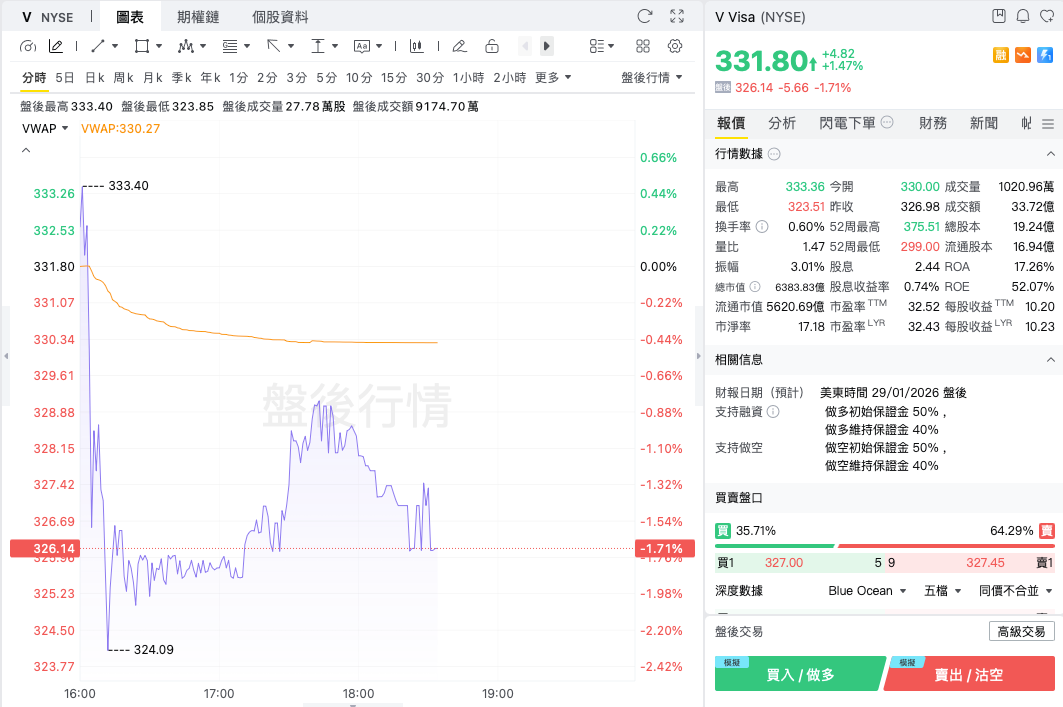This screenshot has width=1063, height=707.
Task: Click the 高級交易 button
Action: [1021, 631]
